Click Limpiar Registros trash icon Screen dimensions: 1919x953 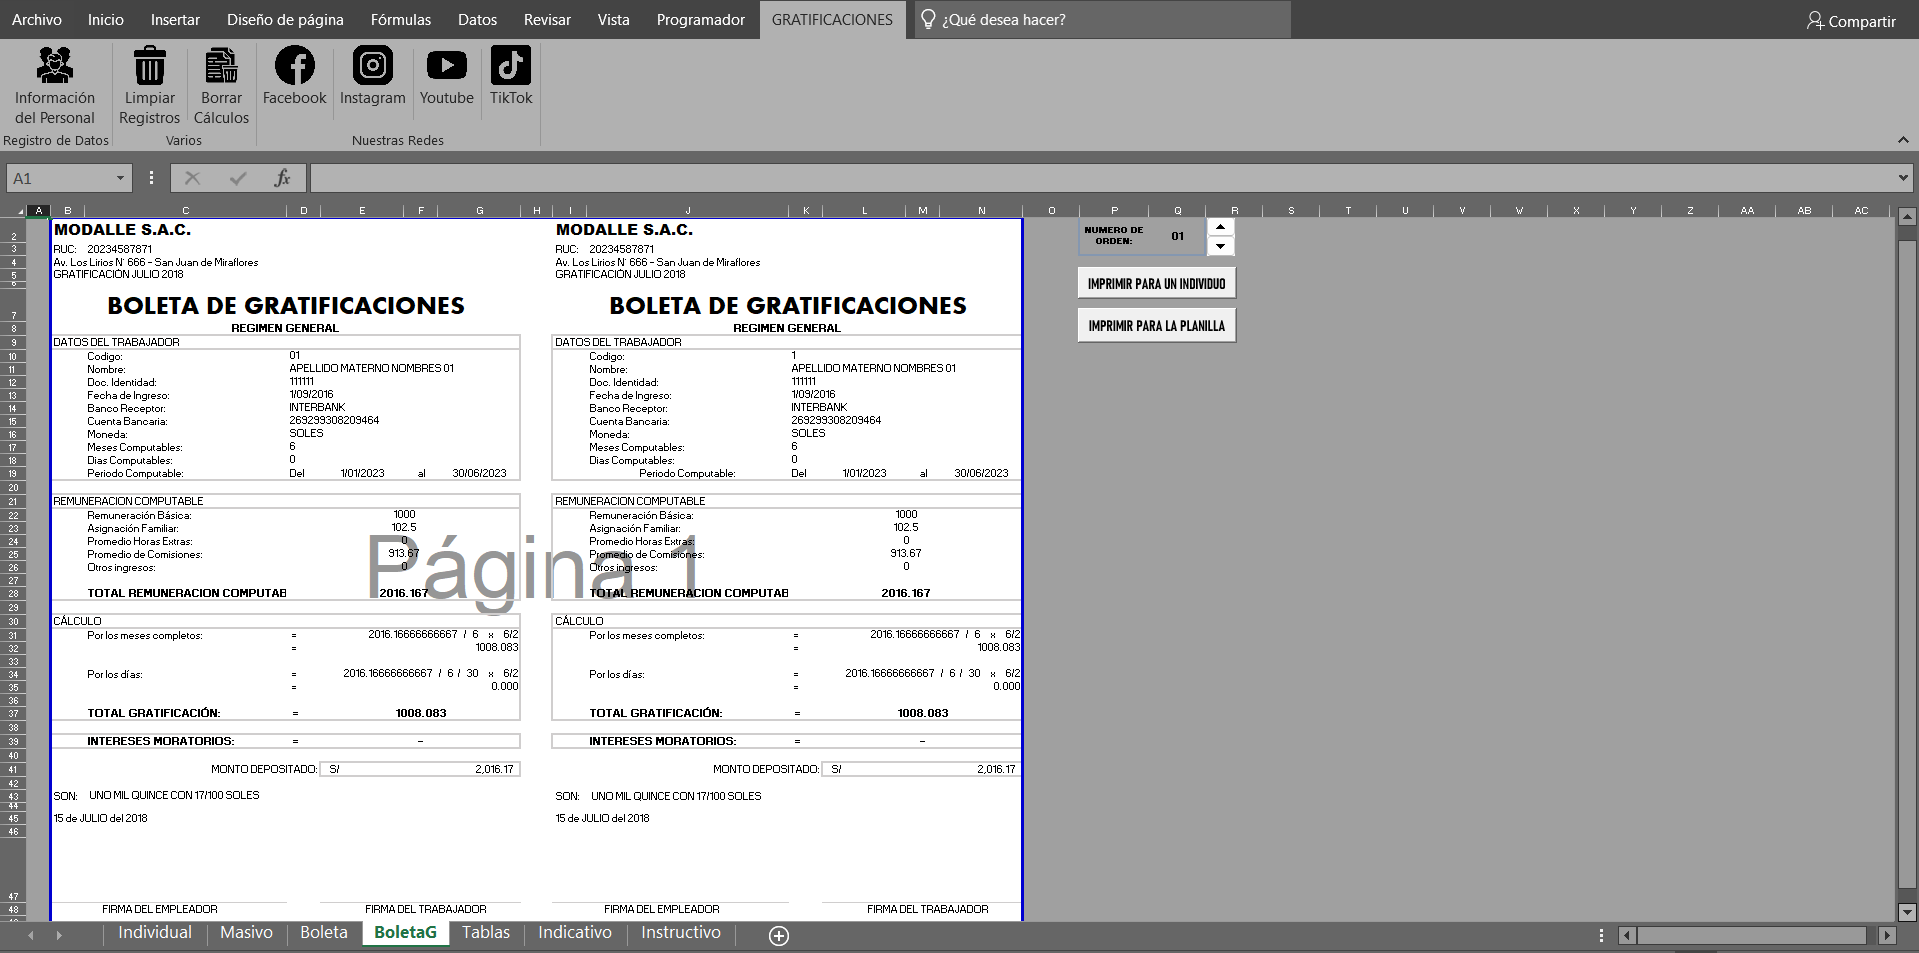[x=149, y=66]
